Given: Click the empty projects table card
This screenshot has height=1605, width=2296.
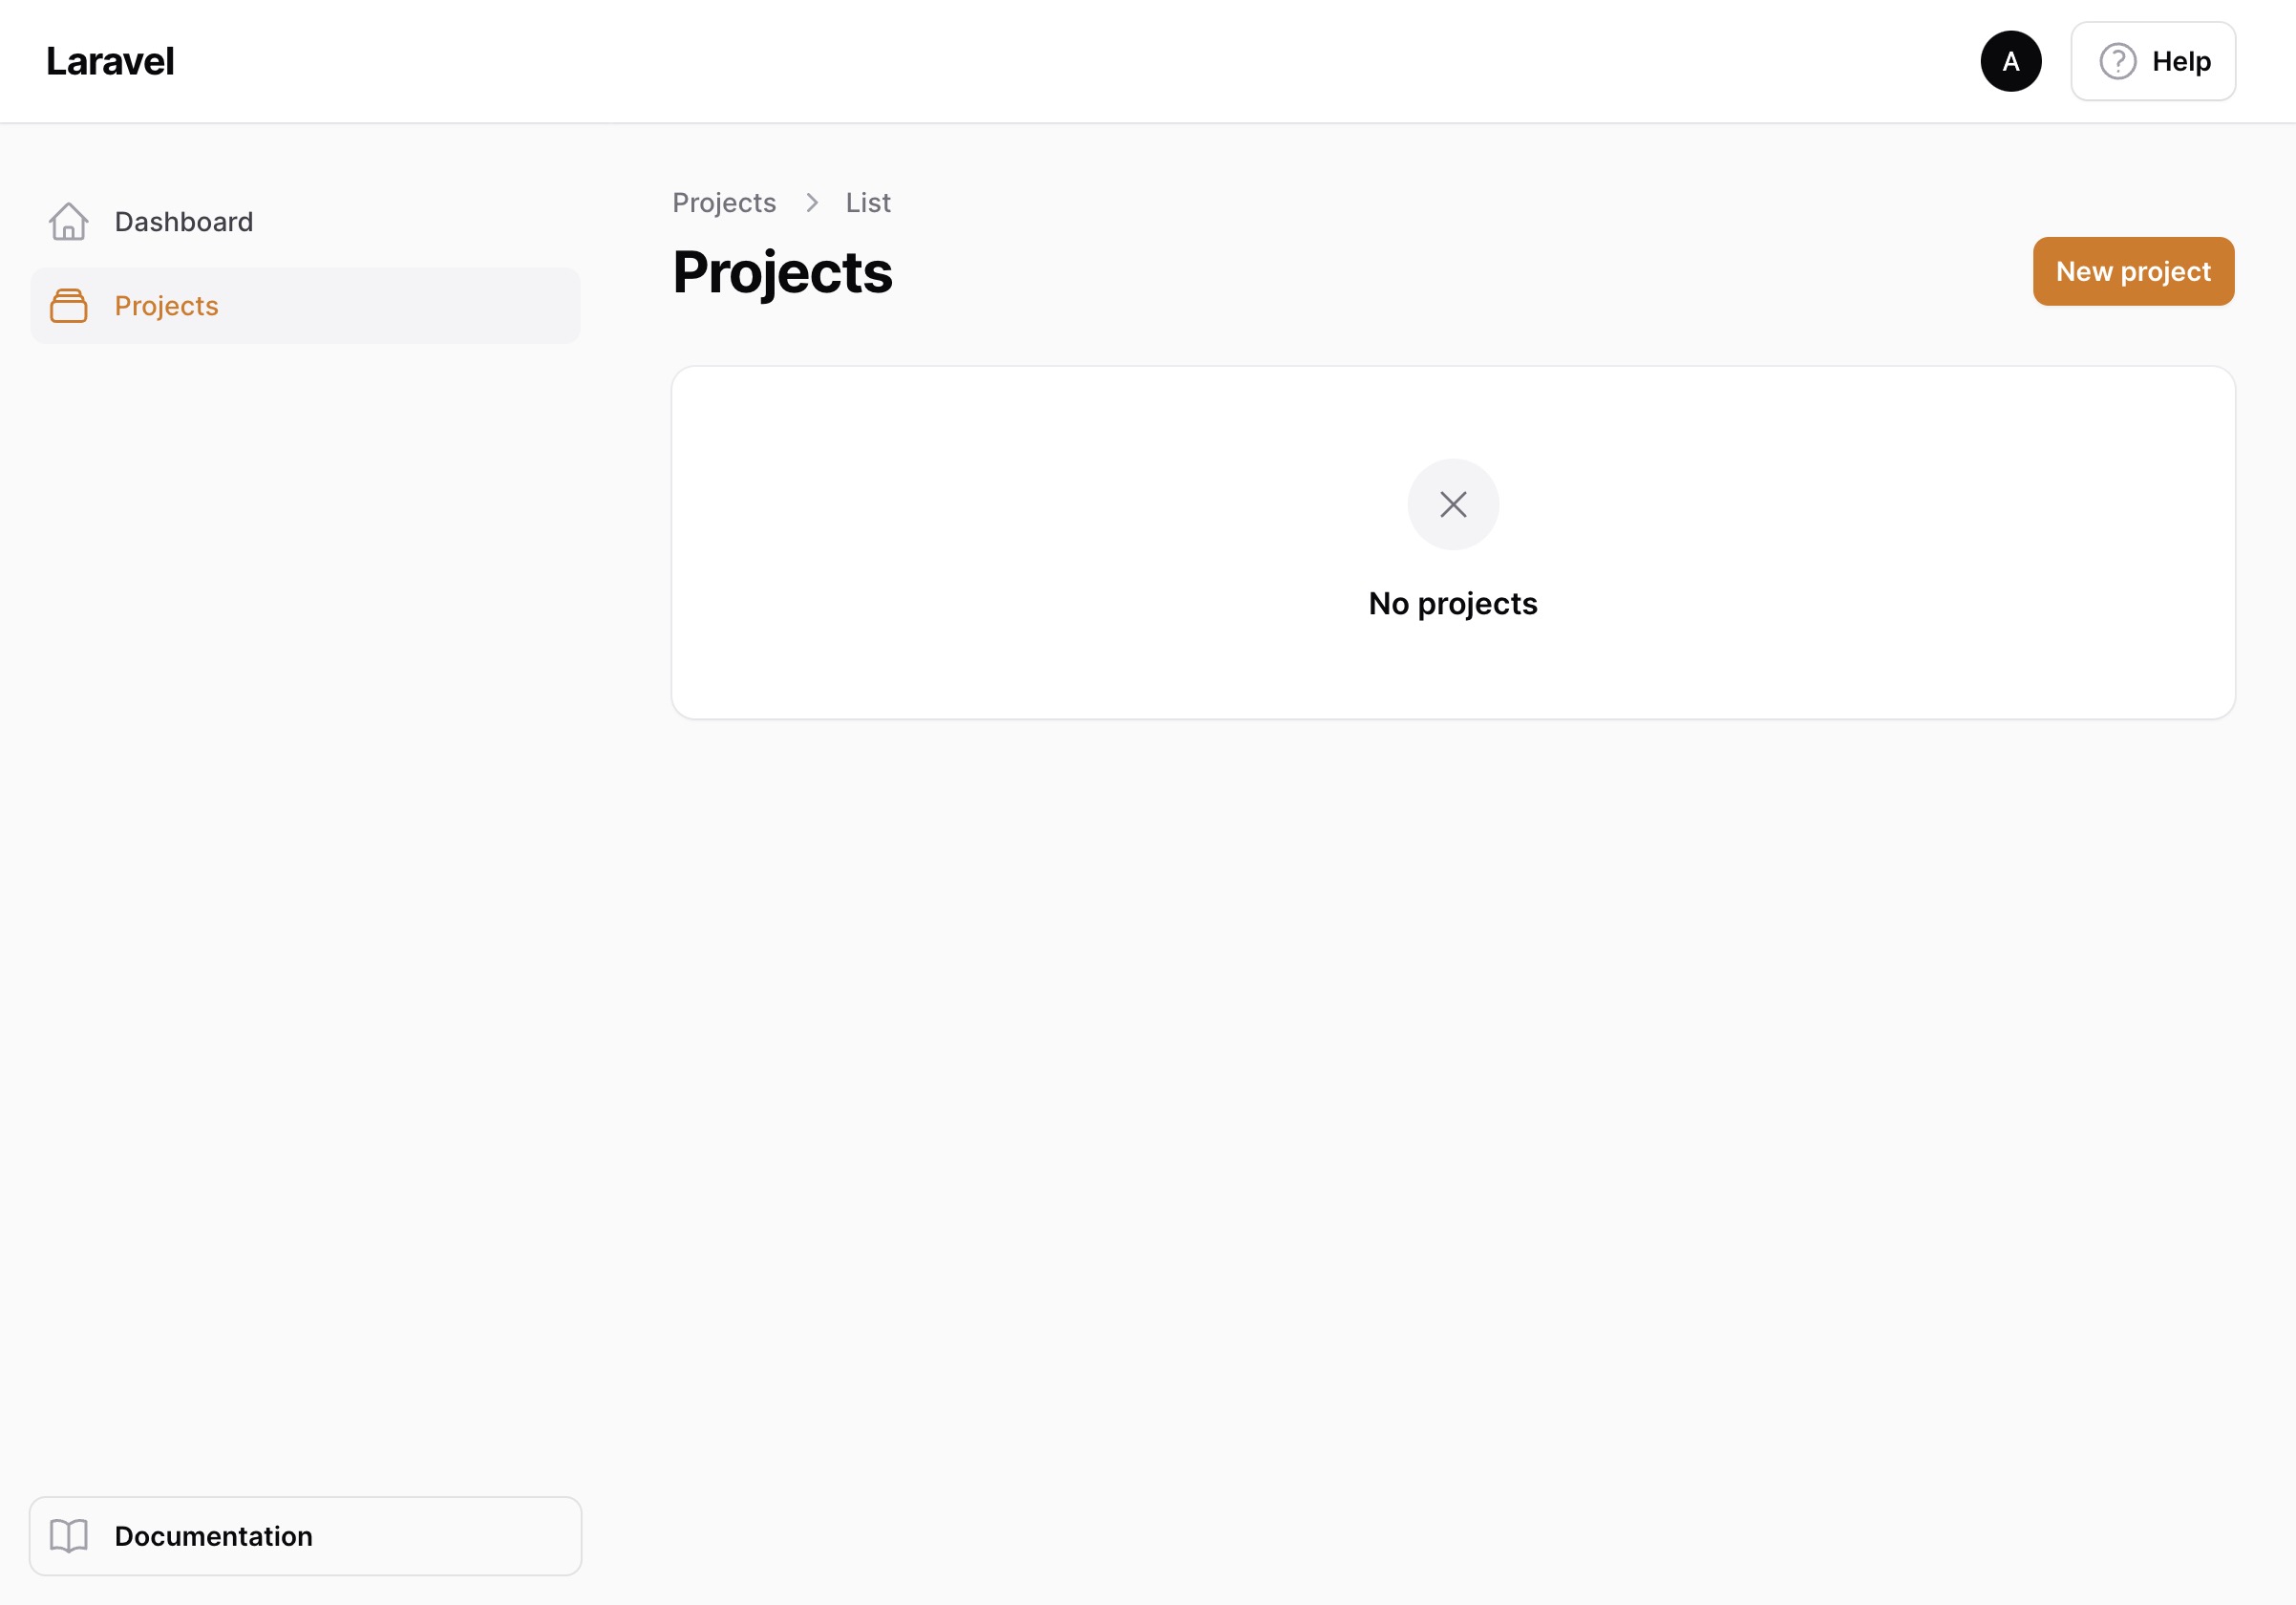Looking at the screenshot, I should point(1453,542).
